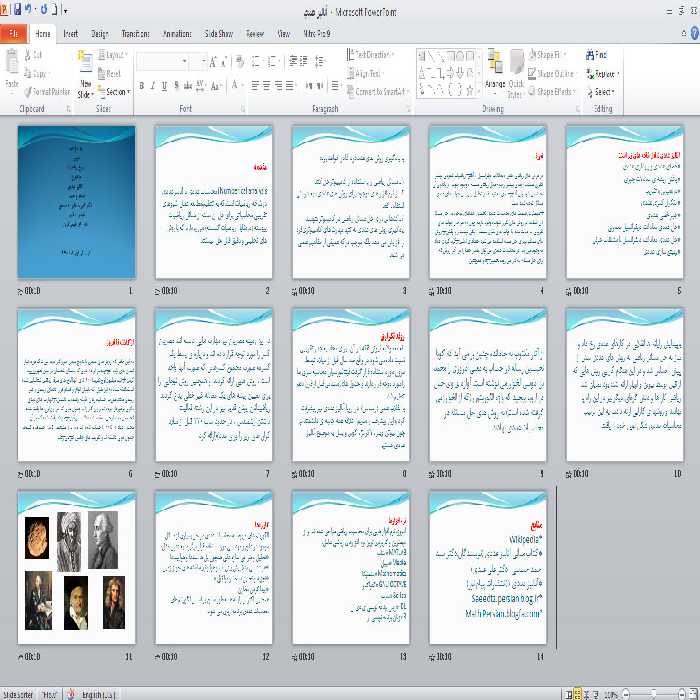Image resolution: width=700 pixels, height=700 pixels.
Task: Open the Insert ribbon tab
Action: [x=70, y=33]
